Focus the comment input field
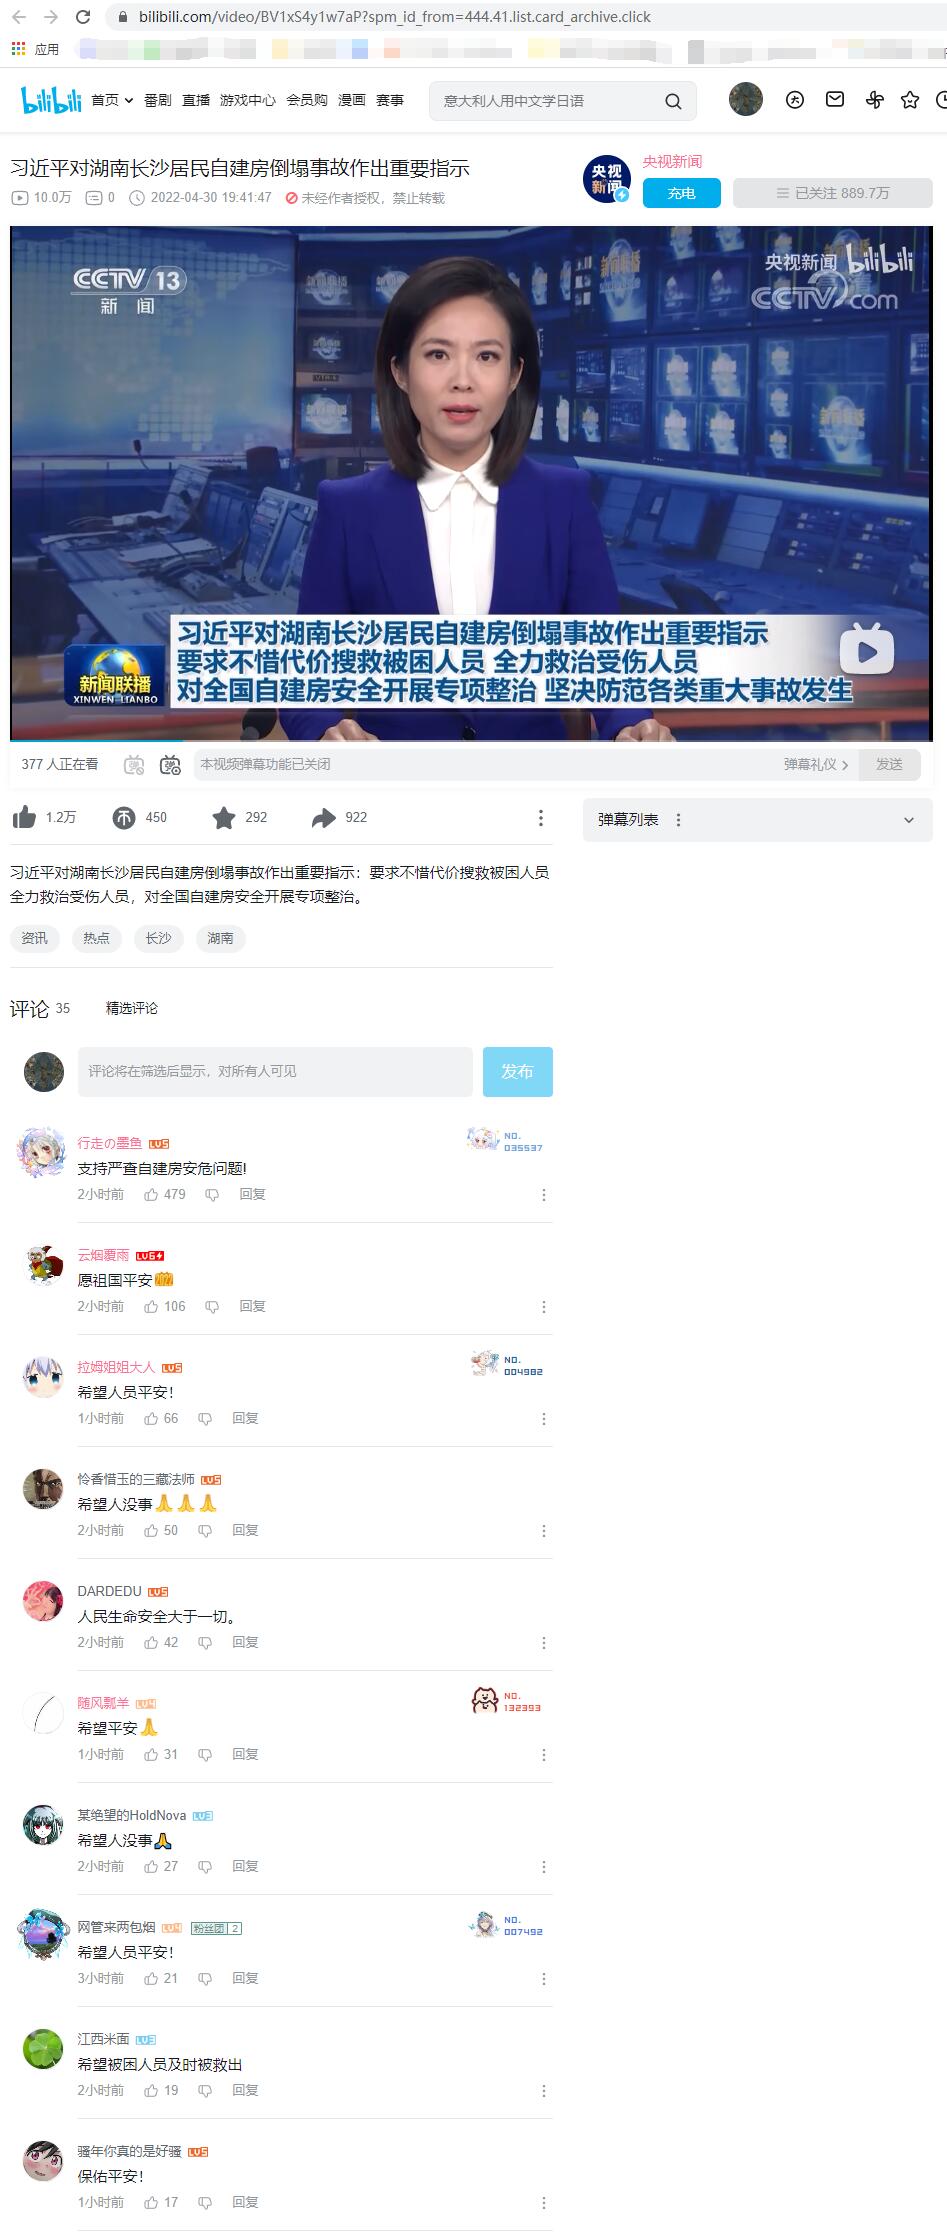947x2234 pixels. 275,1071
